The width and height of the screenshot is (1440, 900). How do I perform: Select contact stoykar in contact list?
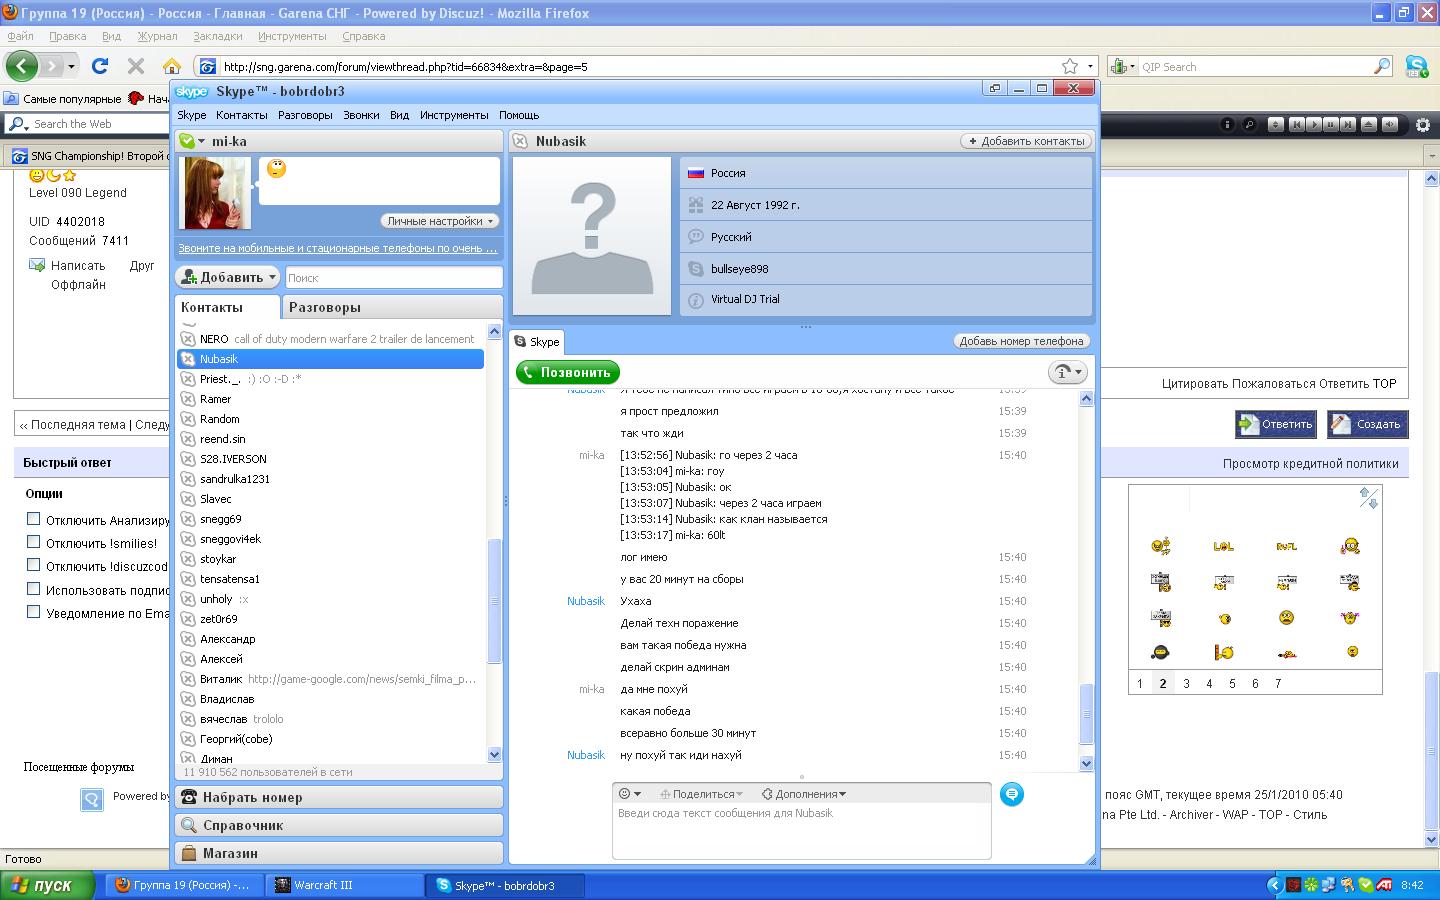coord(331,559)
